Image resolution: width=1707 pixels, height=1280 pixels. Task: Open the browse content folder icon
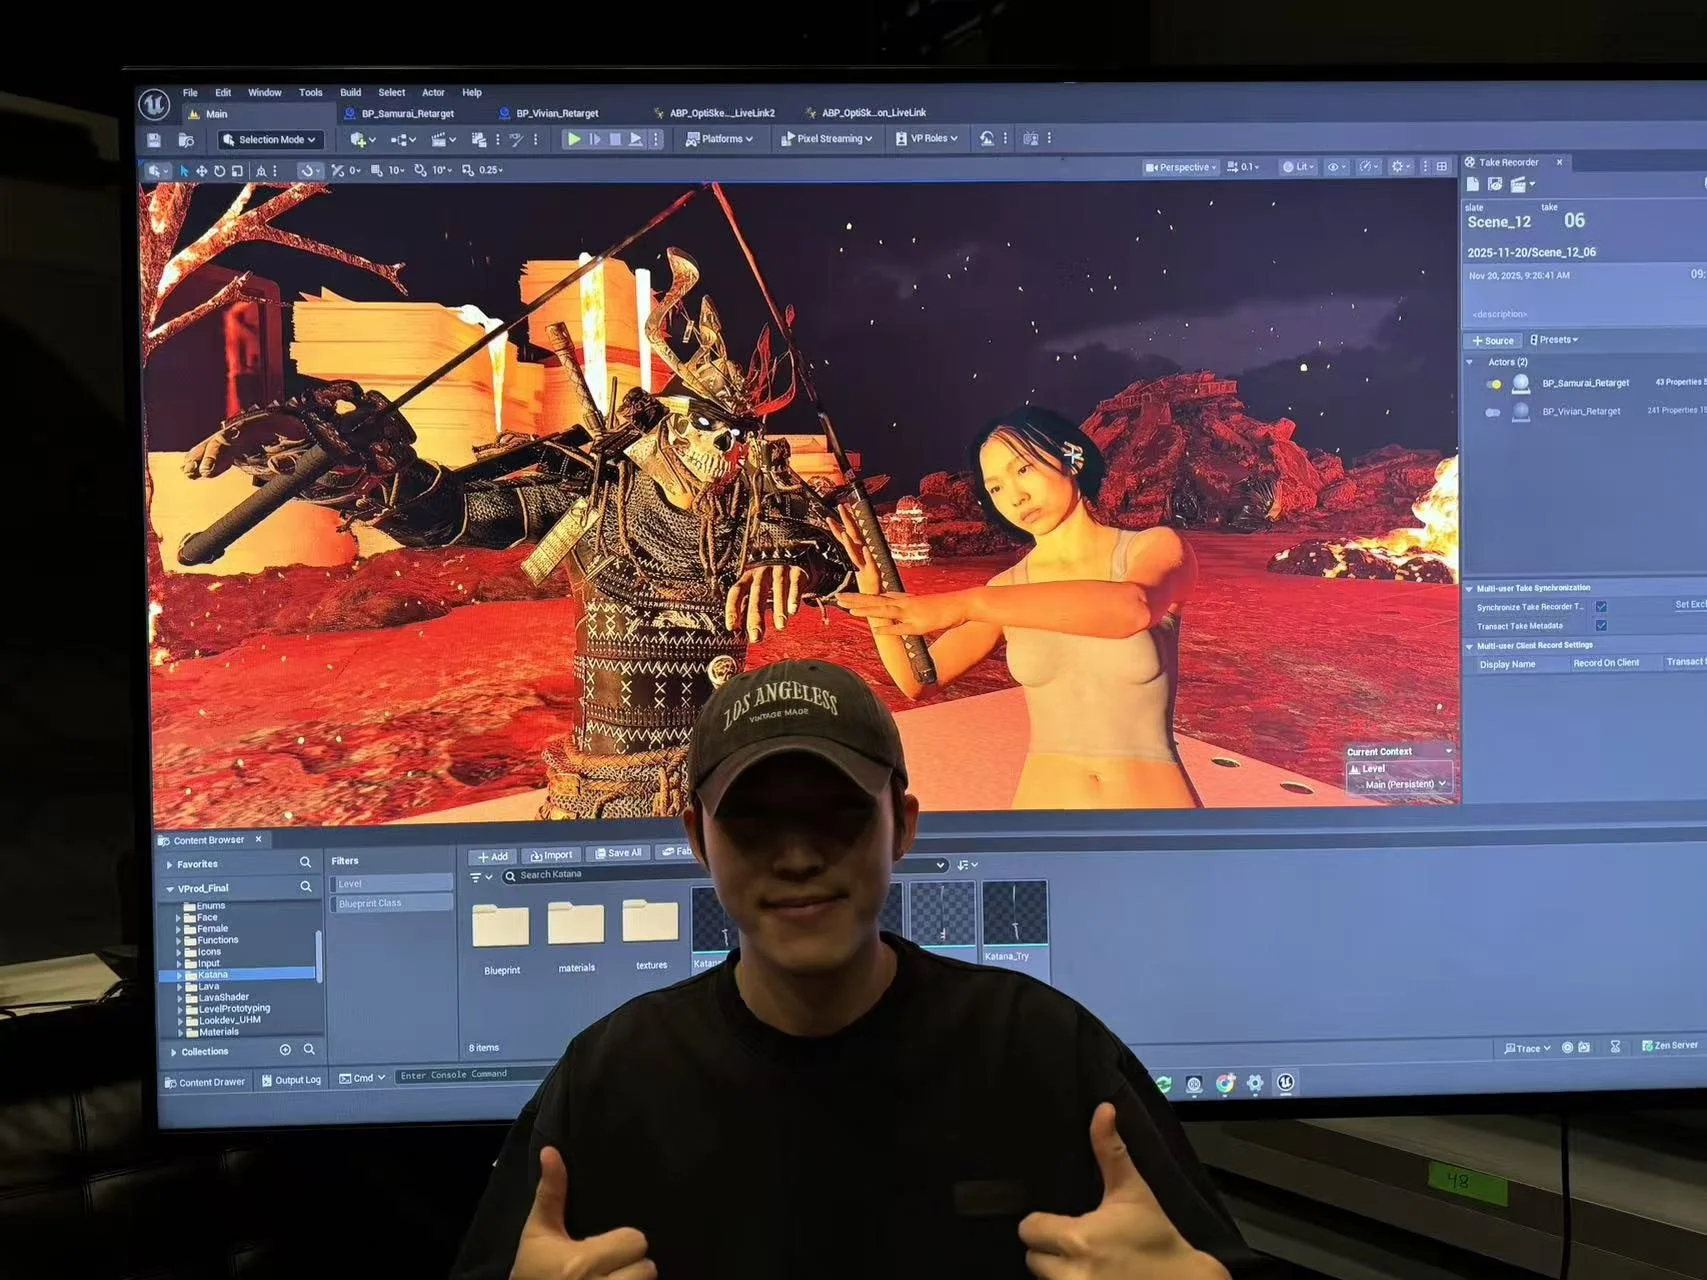(186, 140)
